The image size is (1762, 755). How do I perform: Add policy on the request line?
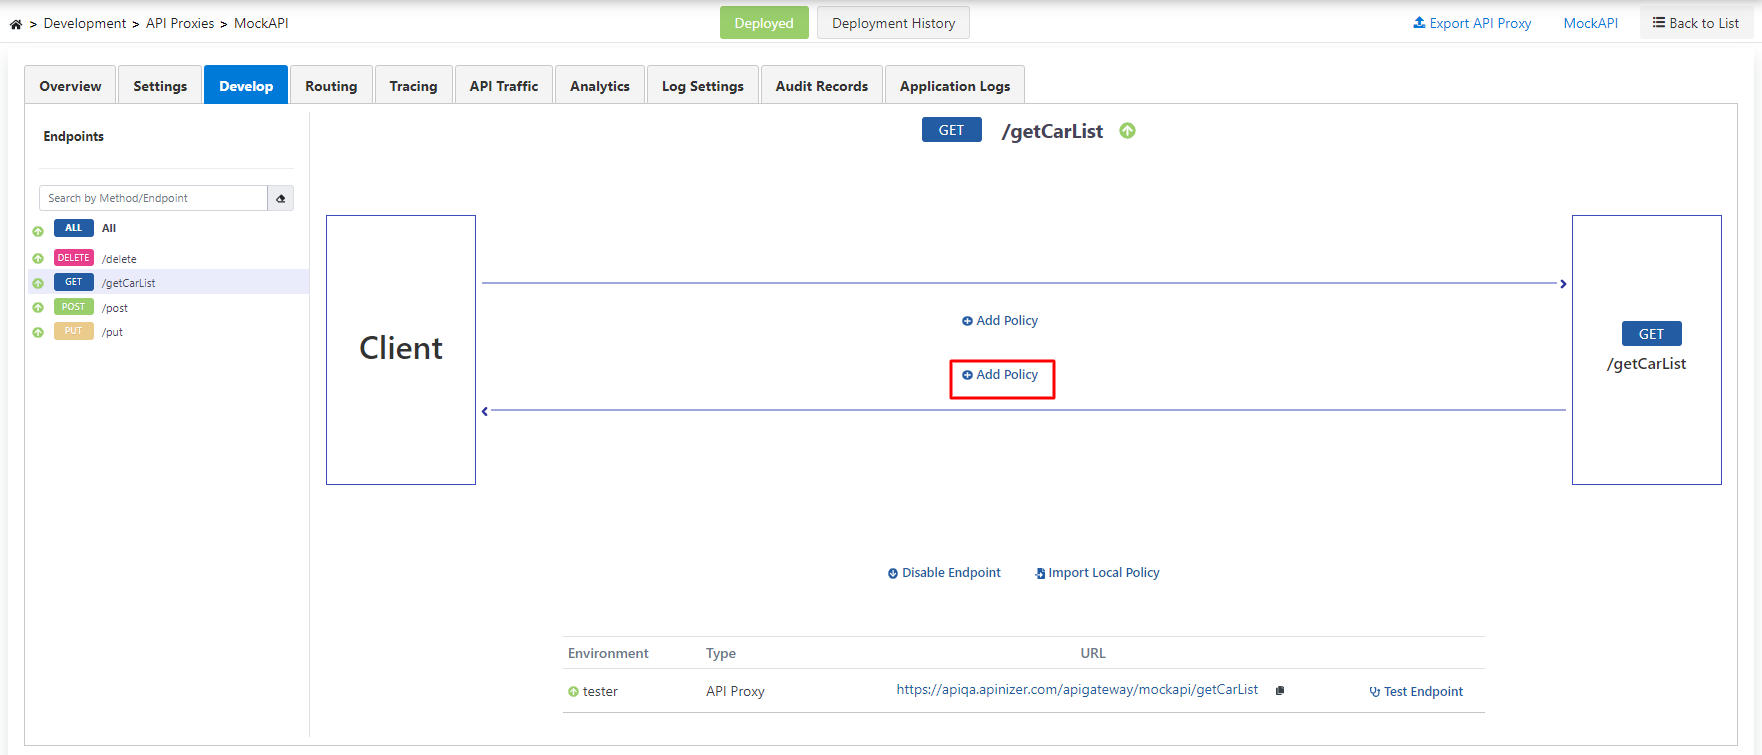1000,321
